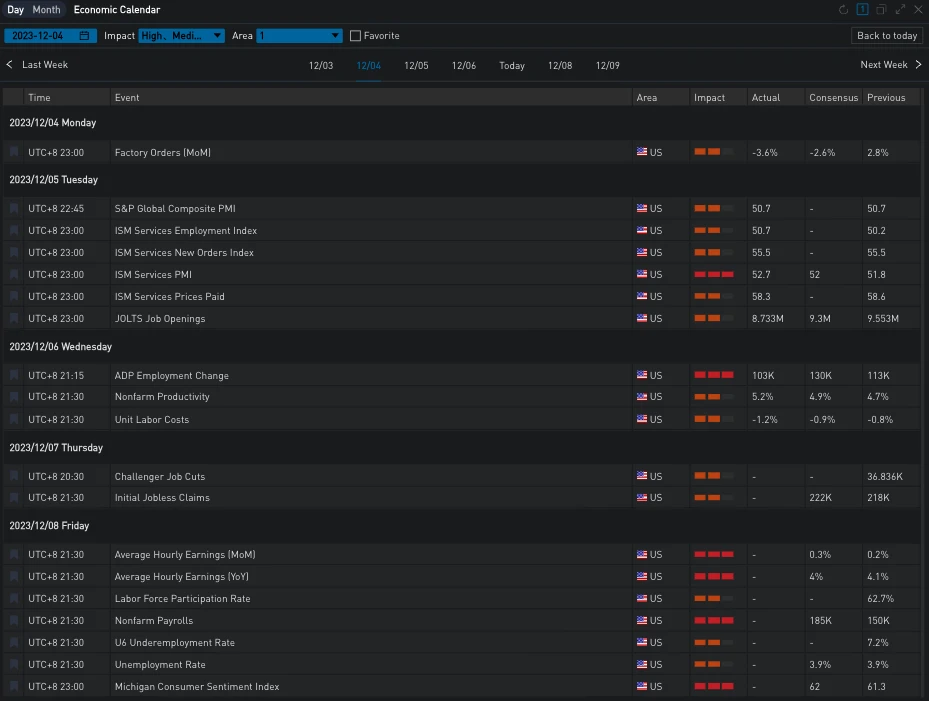Click the blue numbered layout icon

tap(862, 10)
